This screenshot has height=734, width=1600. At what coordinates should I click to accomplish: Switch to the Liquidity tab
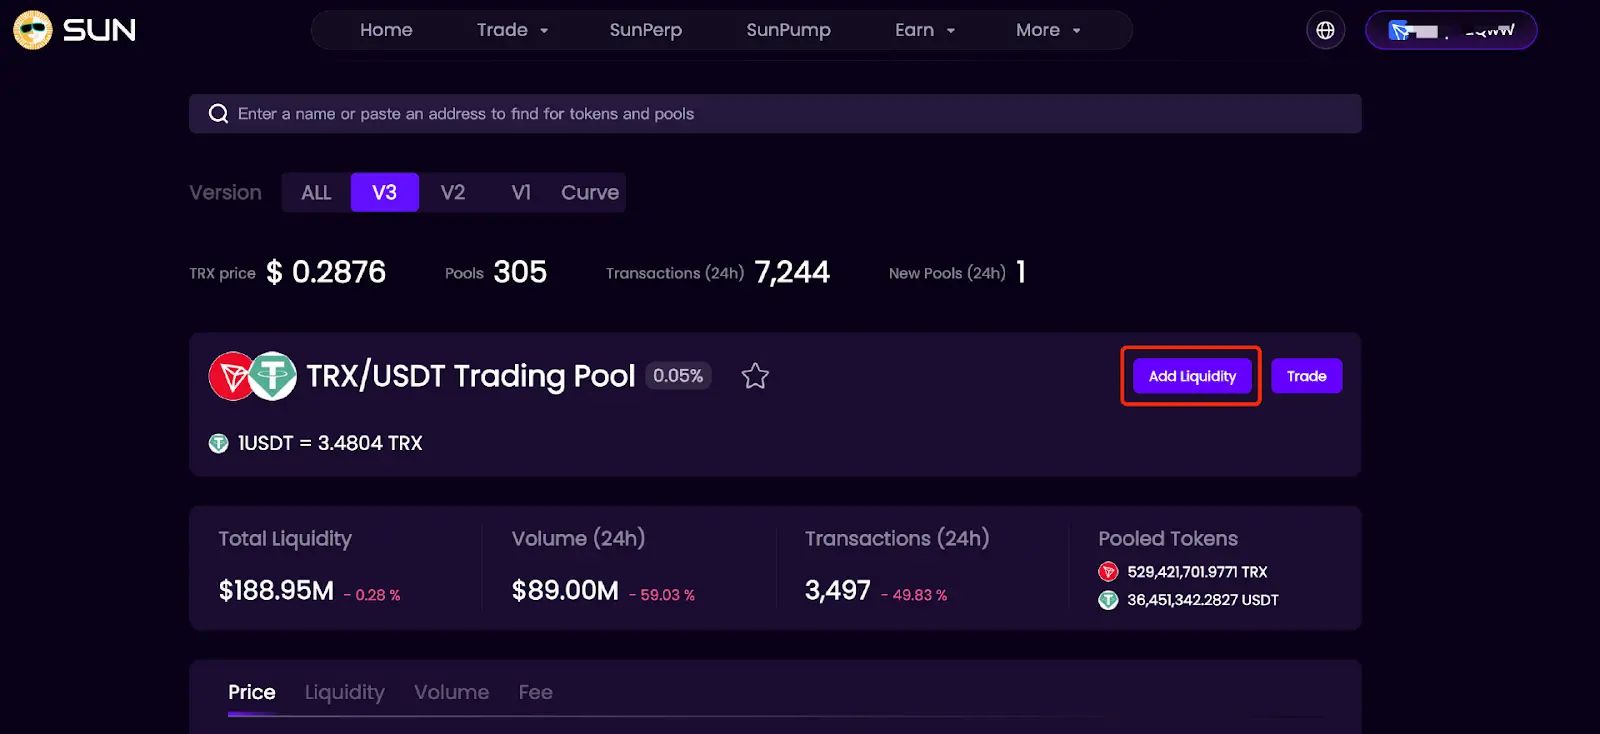pyautogui.click(x=344, y=691)
